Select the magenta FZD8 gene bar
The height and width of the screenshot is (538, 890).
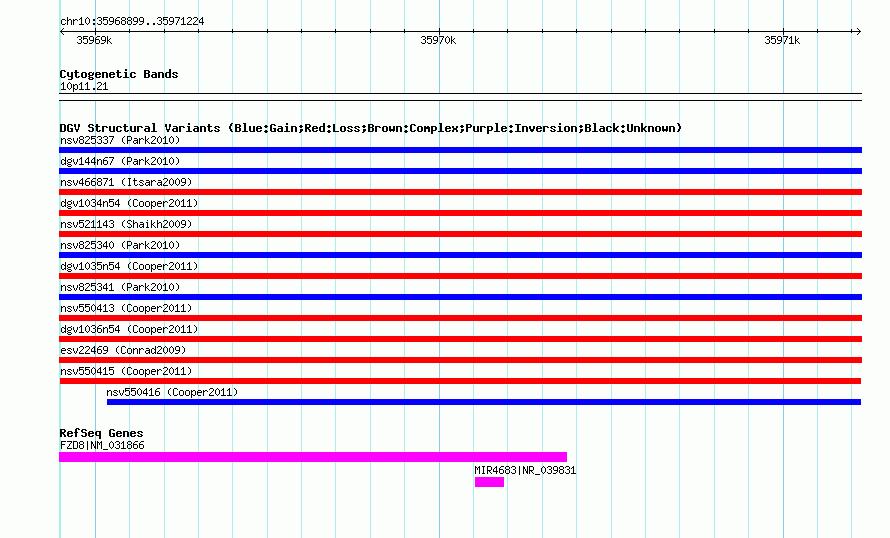(313, 457)
